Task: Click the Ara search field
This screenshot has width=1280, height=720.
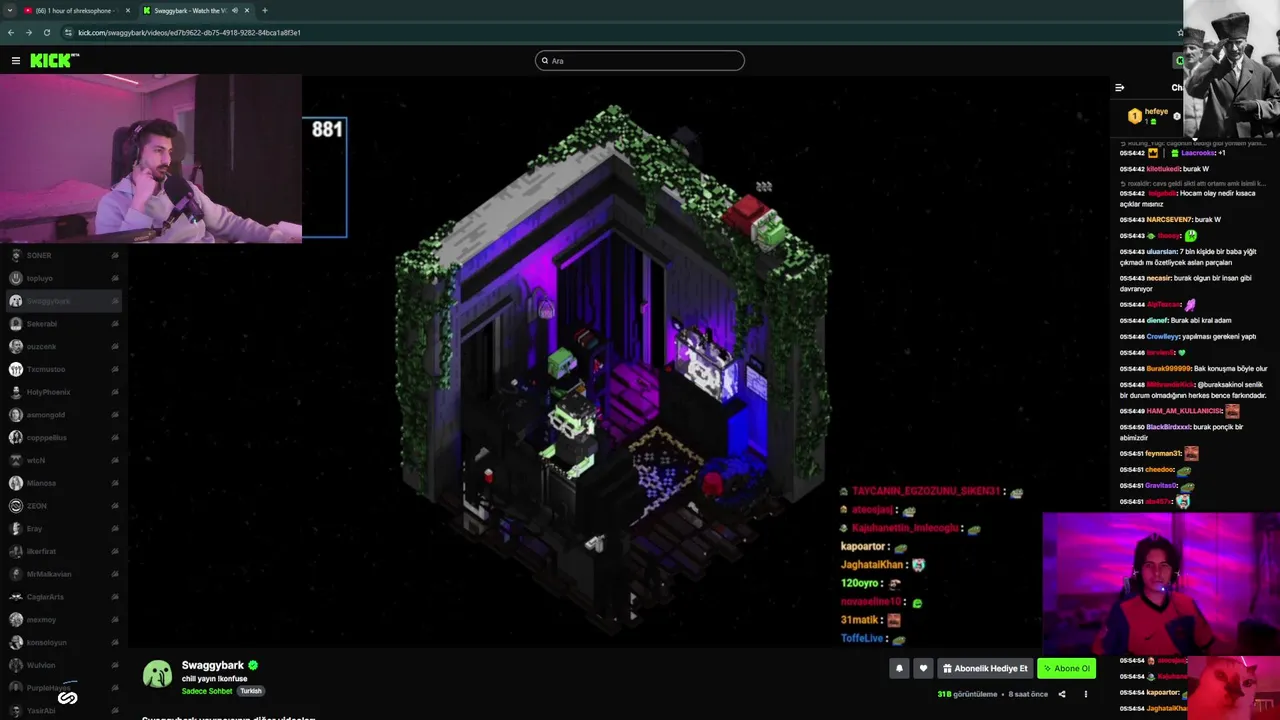Action: tap(640, 61)
